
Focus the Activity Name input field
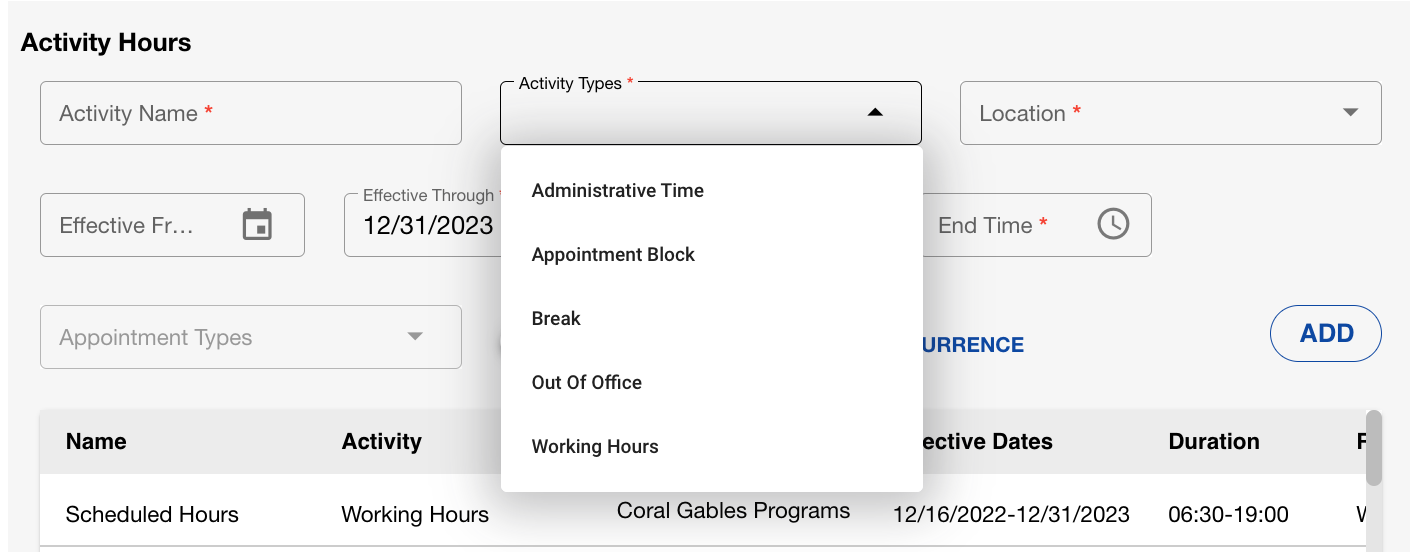[x=250, y=113]
